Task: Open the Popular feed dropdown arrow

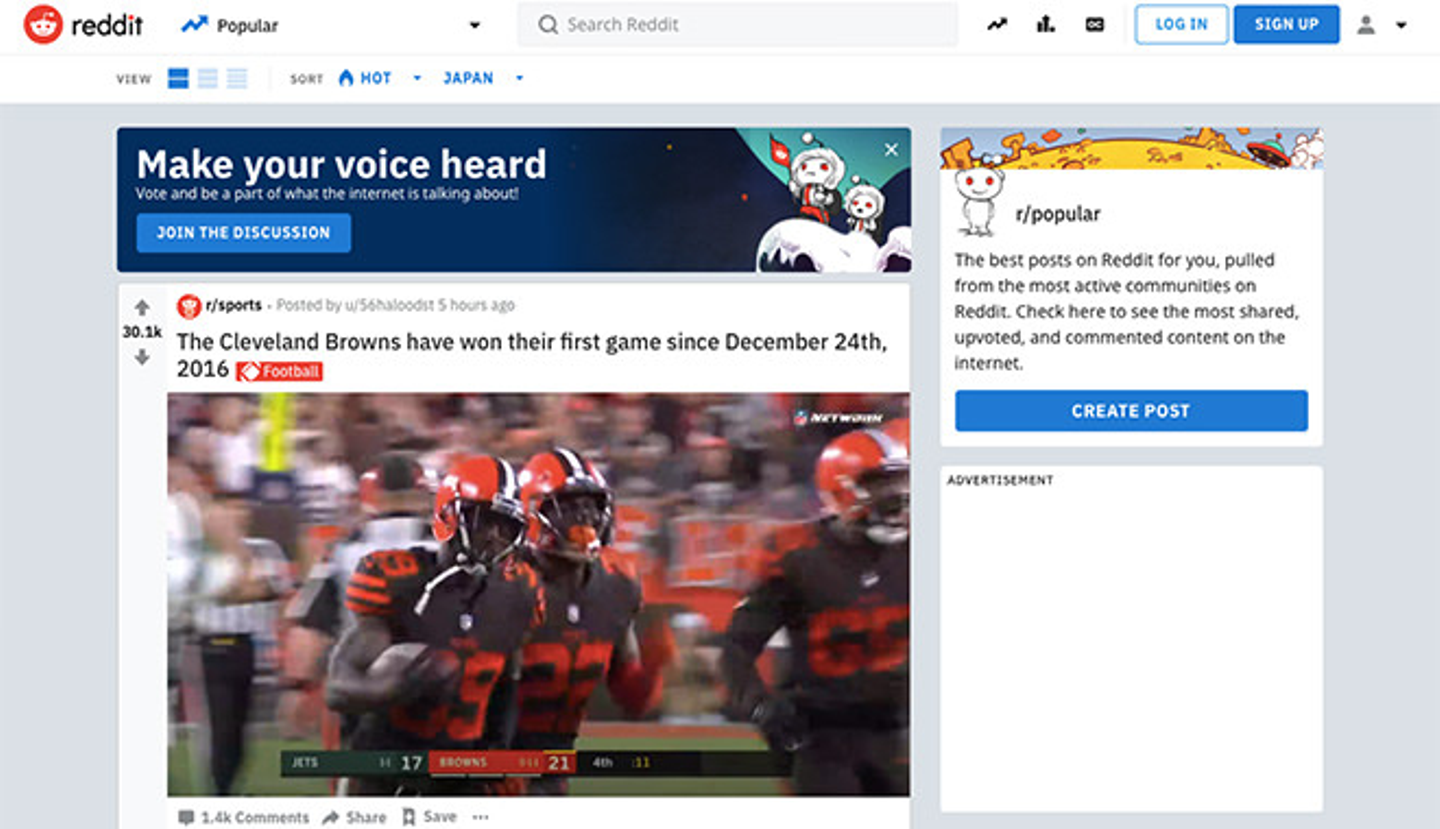Action: click(475, 26)
